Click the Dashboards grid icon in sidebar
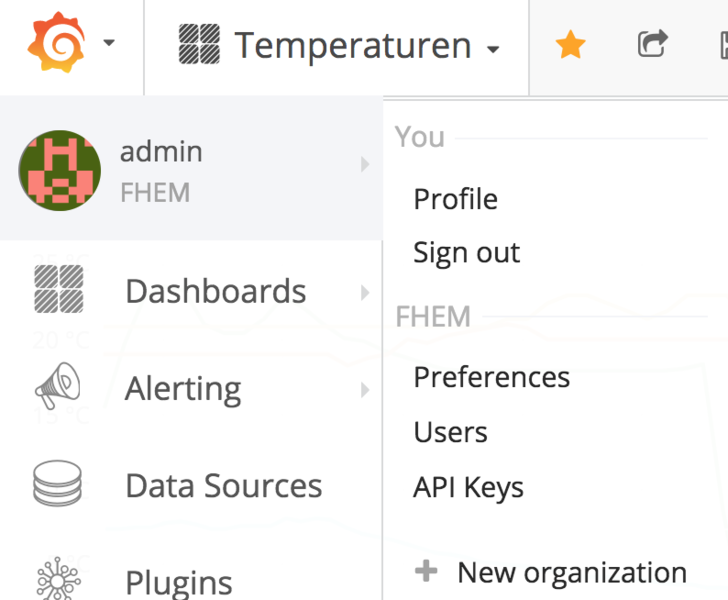The height and width of the screenshot is (600, 728). pos(58,289)
